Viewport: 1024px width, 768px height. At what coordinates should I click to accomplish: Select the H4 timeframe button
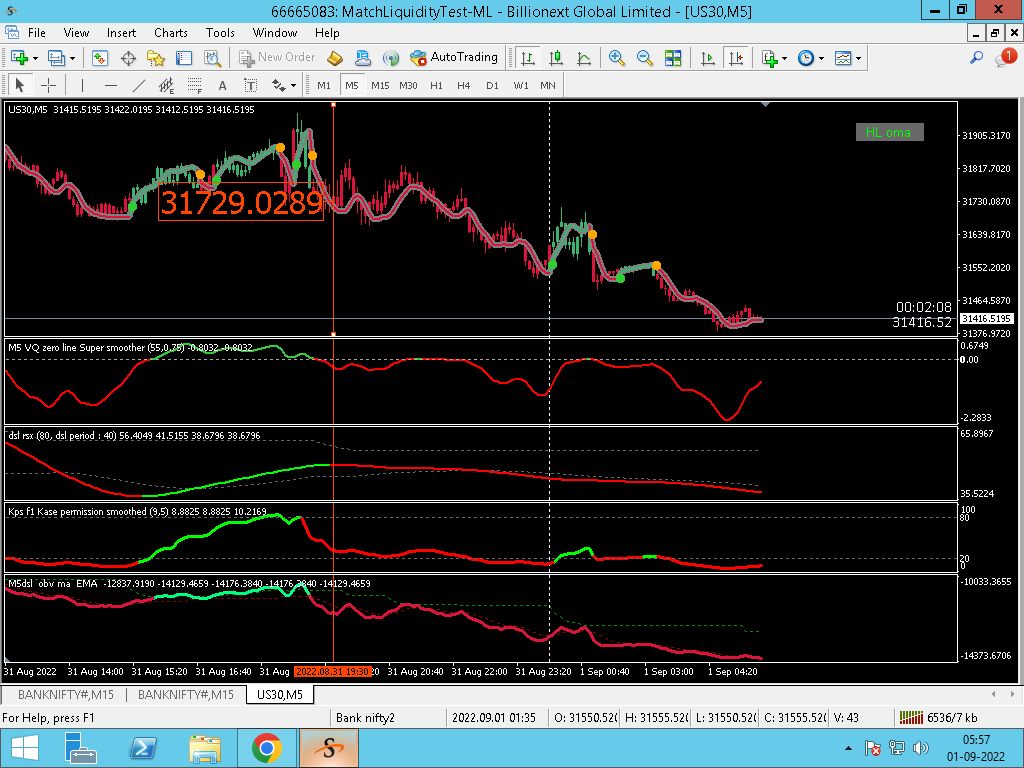(x=464, y=85)
